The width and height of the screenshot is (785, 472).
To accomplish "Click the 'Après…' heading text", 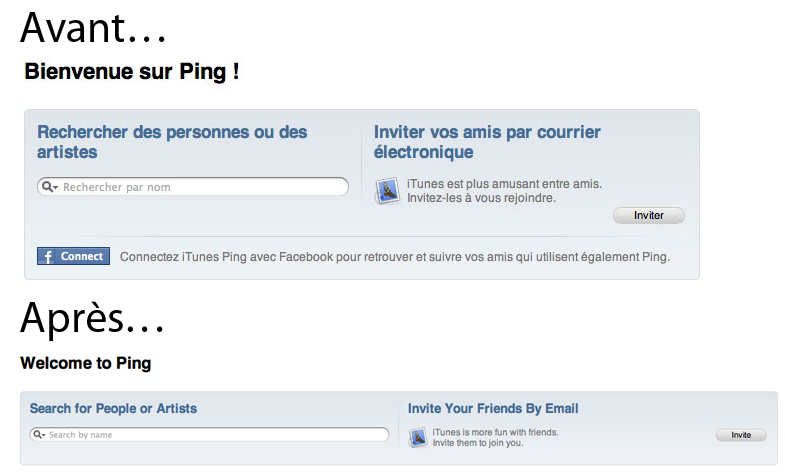I will click(x=93, y=318).
